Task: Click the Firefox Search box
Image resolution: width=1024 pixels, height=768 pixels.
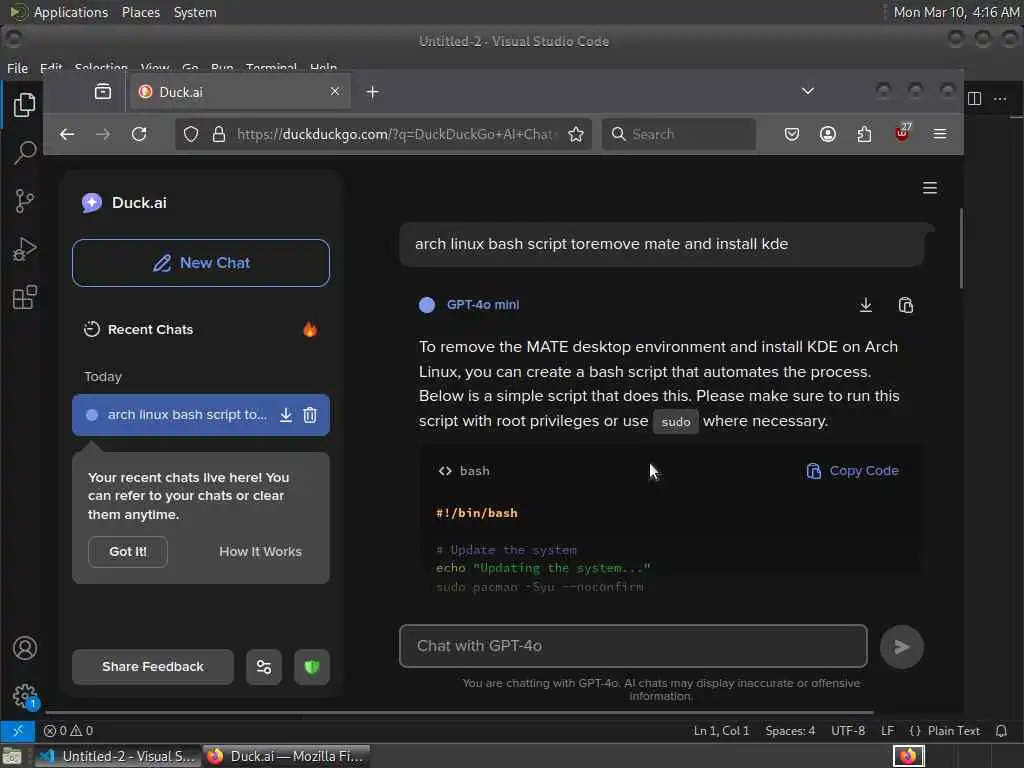Action: pyautogui.click(x=679, y=134)
